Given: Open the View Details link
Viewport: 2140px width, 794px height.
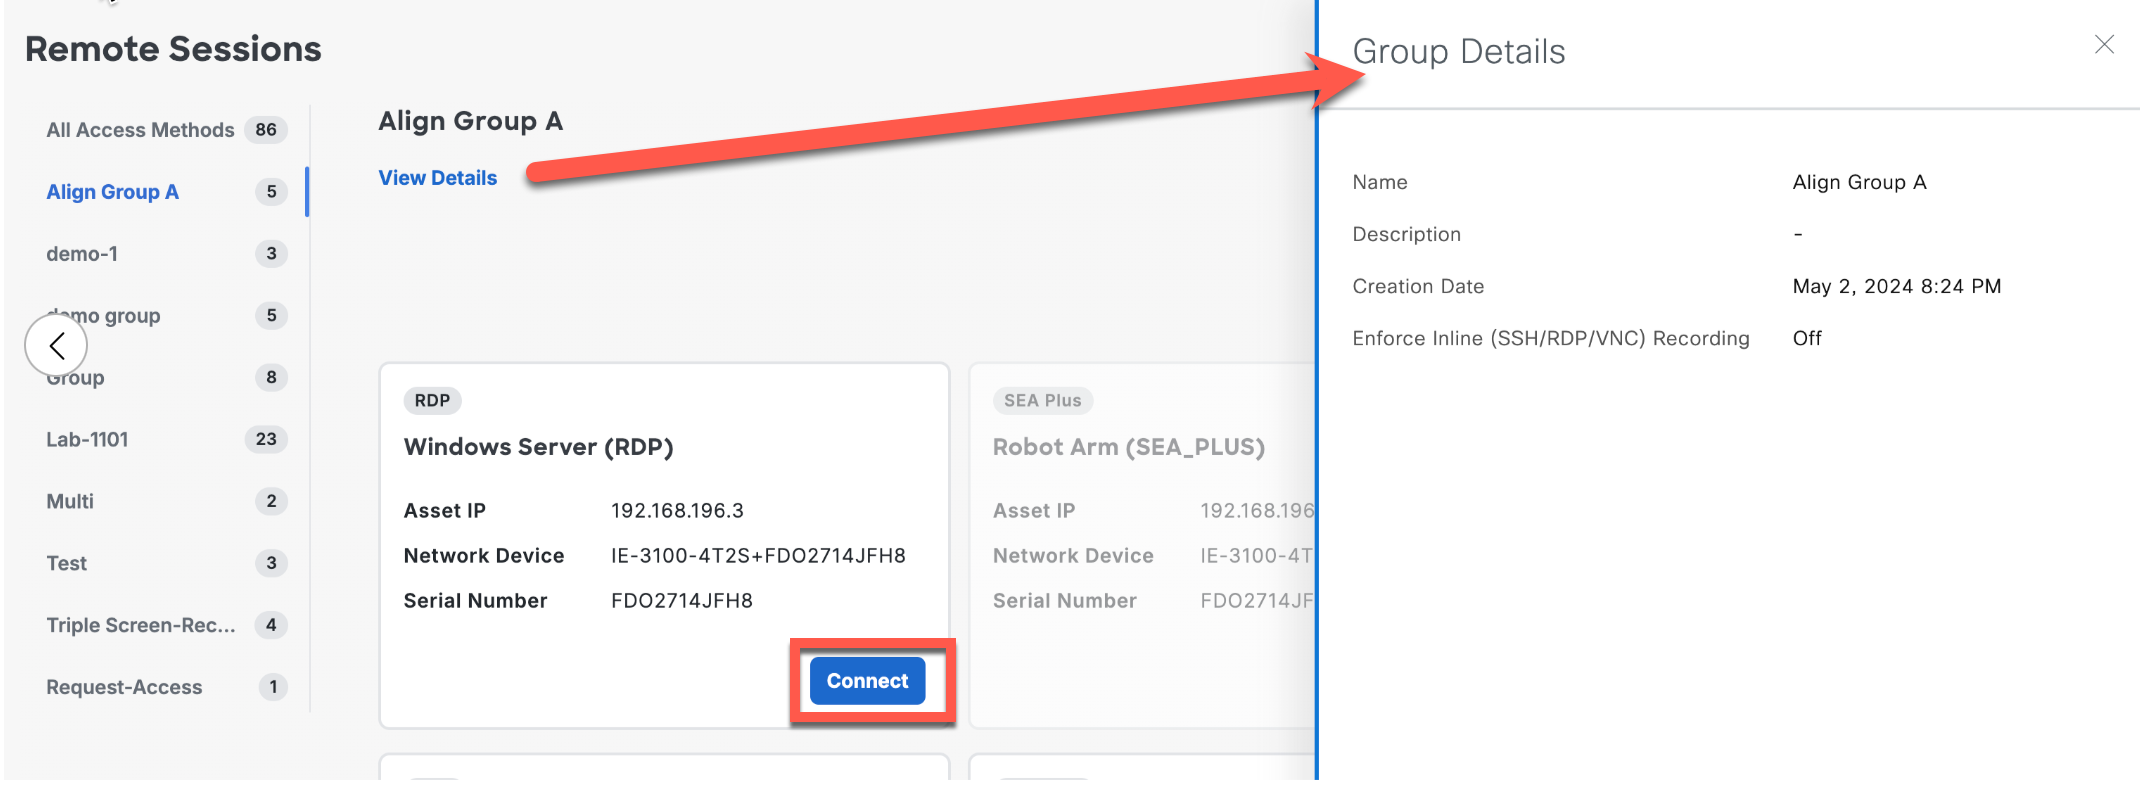Looking at the screenshot, I should click(x=437, y=178).
